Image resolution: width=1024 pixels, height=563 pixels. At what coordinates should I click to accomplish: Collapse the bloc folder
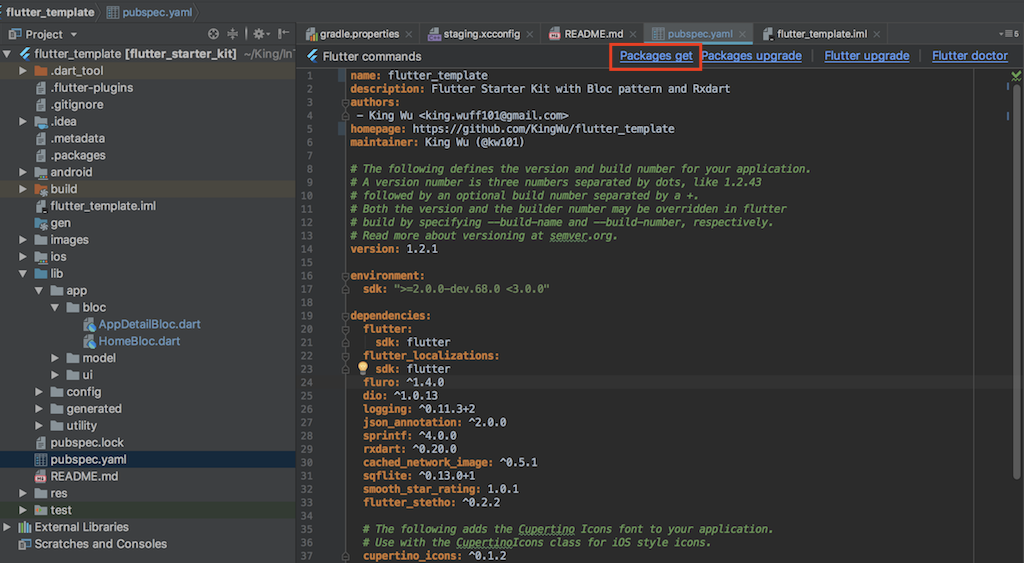55,308
